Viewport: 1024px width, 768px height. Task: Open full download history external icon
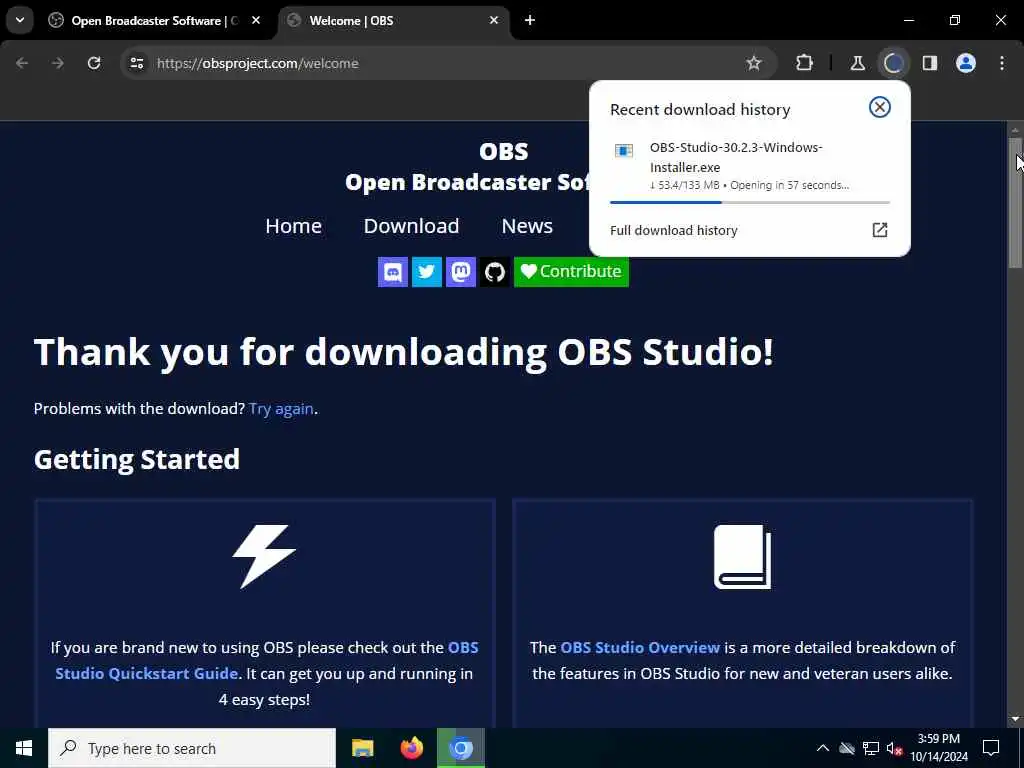pyautogui.click(x=880, y=230)
